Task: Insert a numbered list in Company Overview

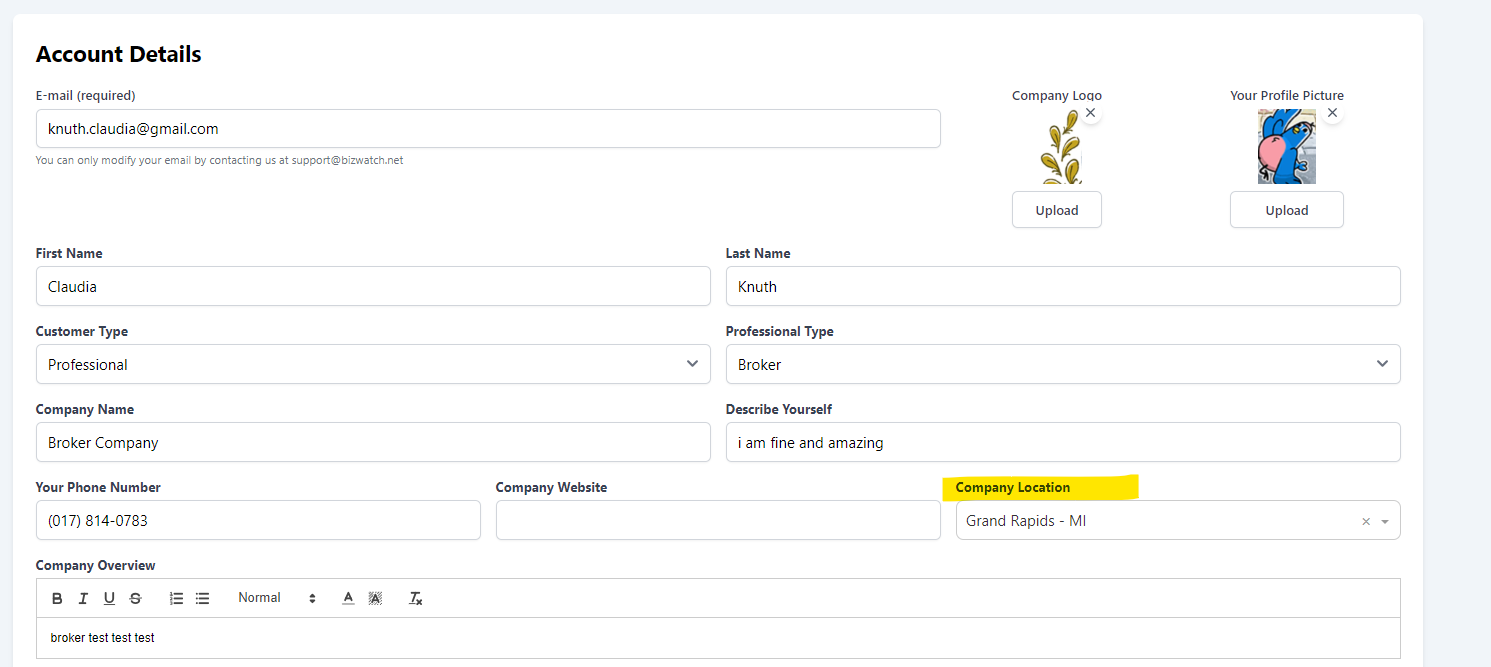Action: pos(176,598)
